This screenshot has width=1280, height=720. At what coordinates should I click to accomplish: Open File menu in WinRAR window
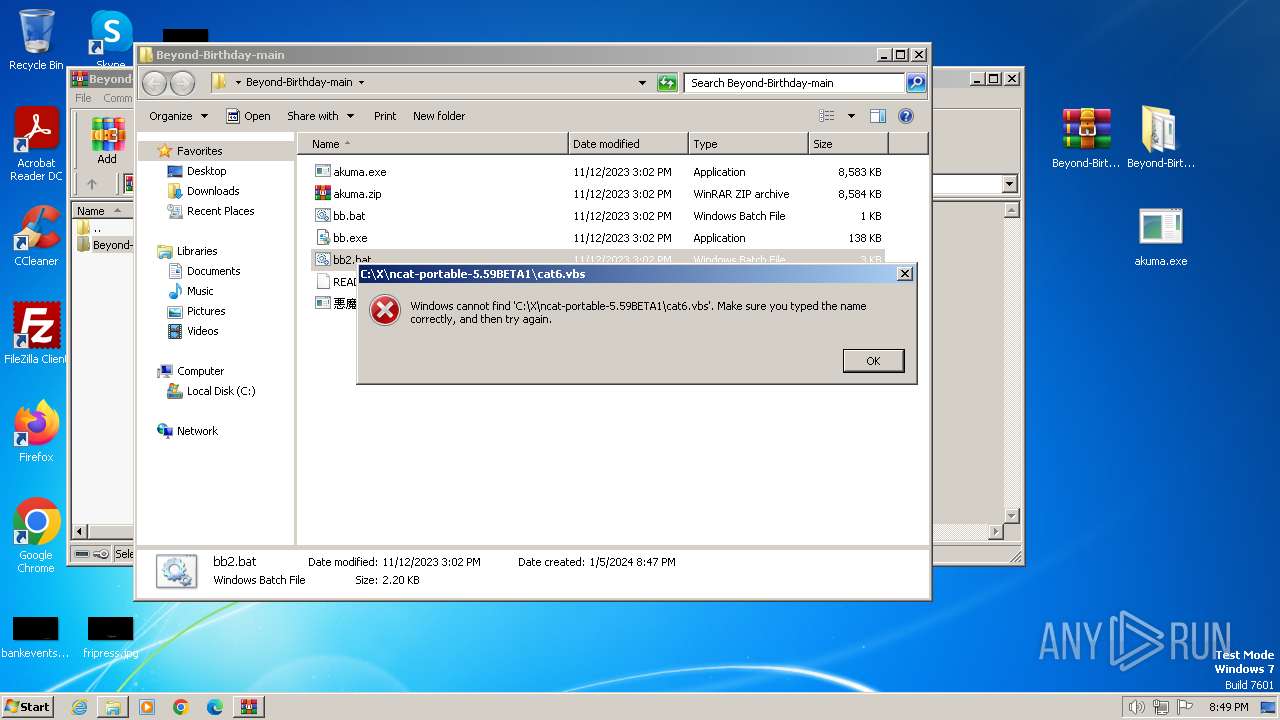coord(83,98)
